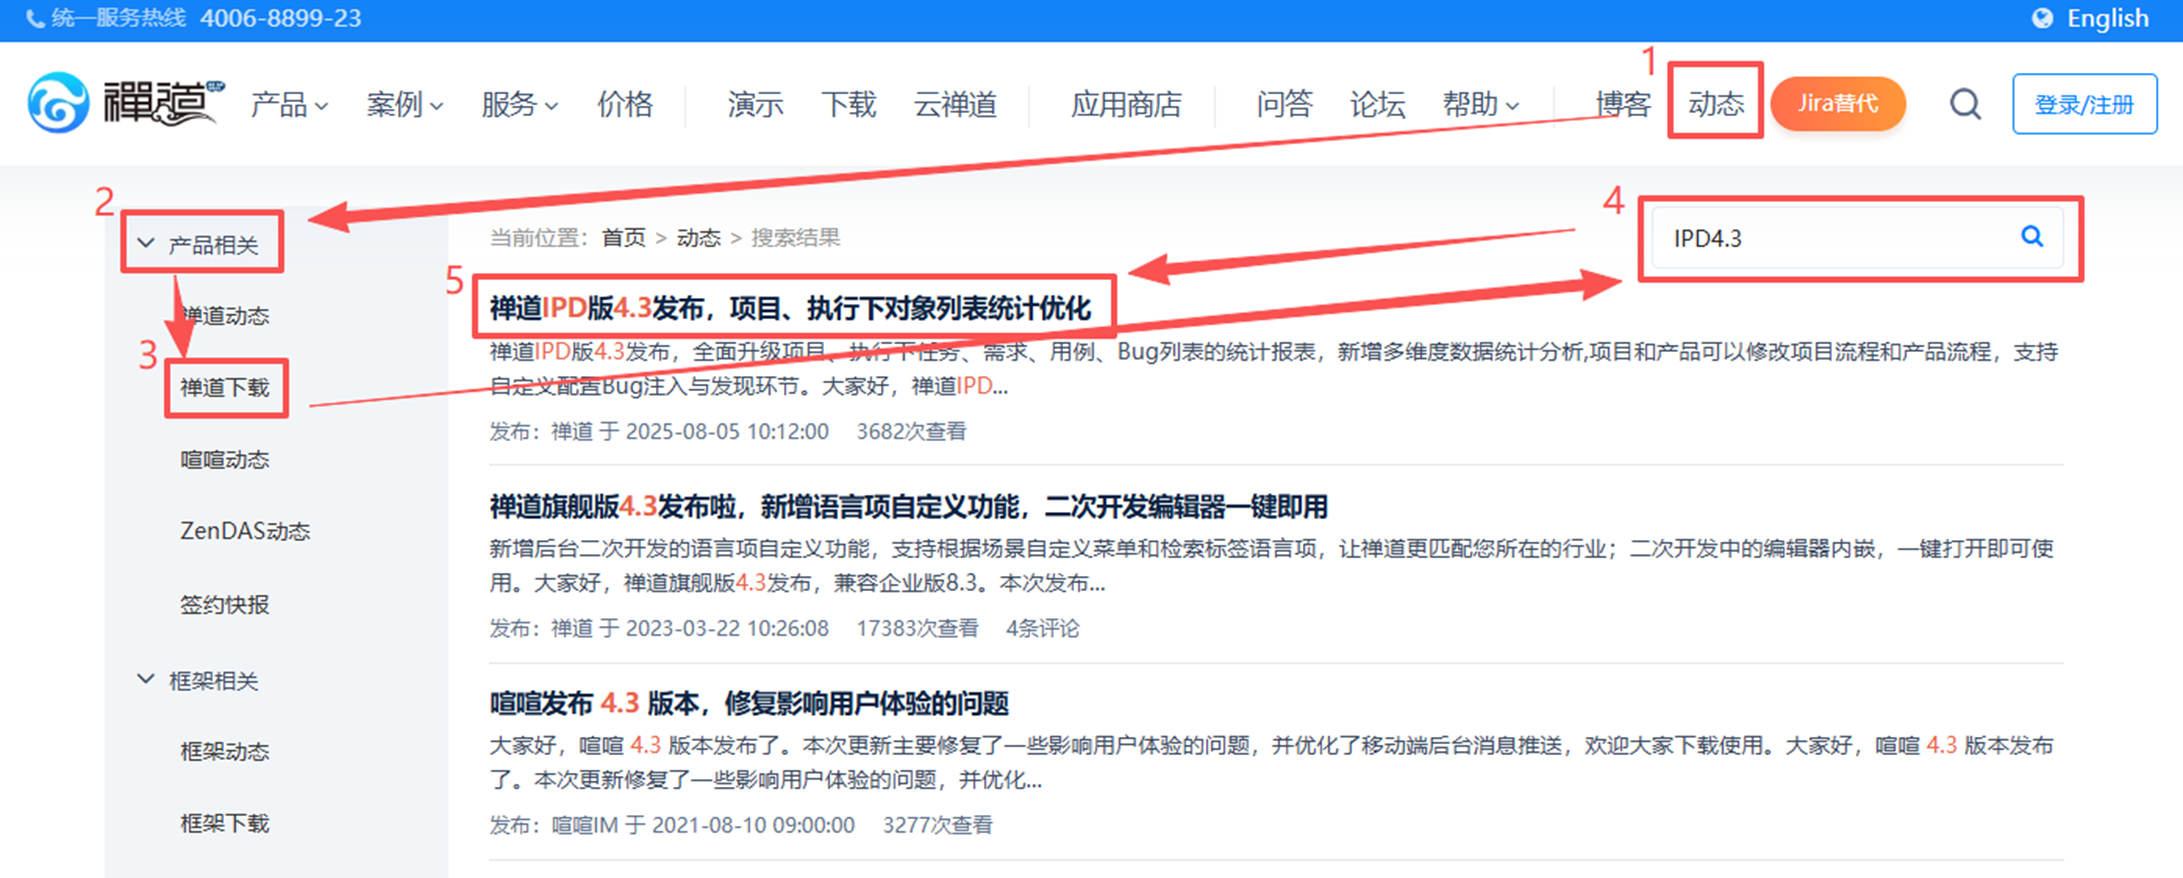The height and width of the screenshot is (878, 2183).
Task: Click the 3682次查看 text
Action: coord(912,431)
